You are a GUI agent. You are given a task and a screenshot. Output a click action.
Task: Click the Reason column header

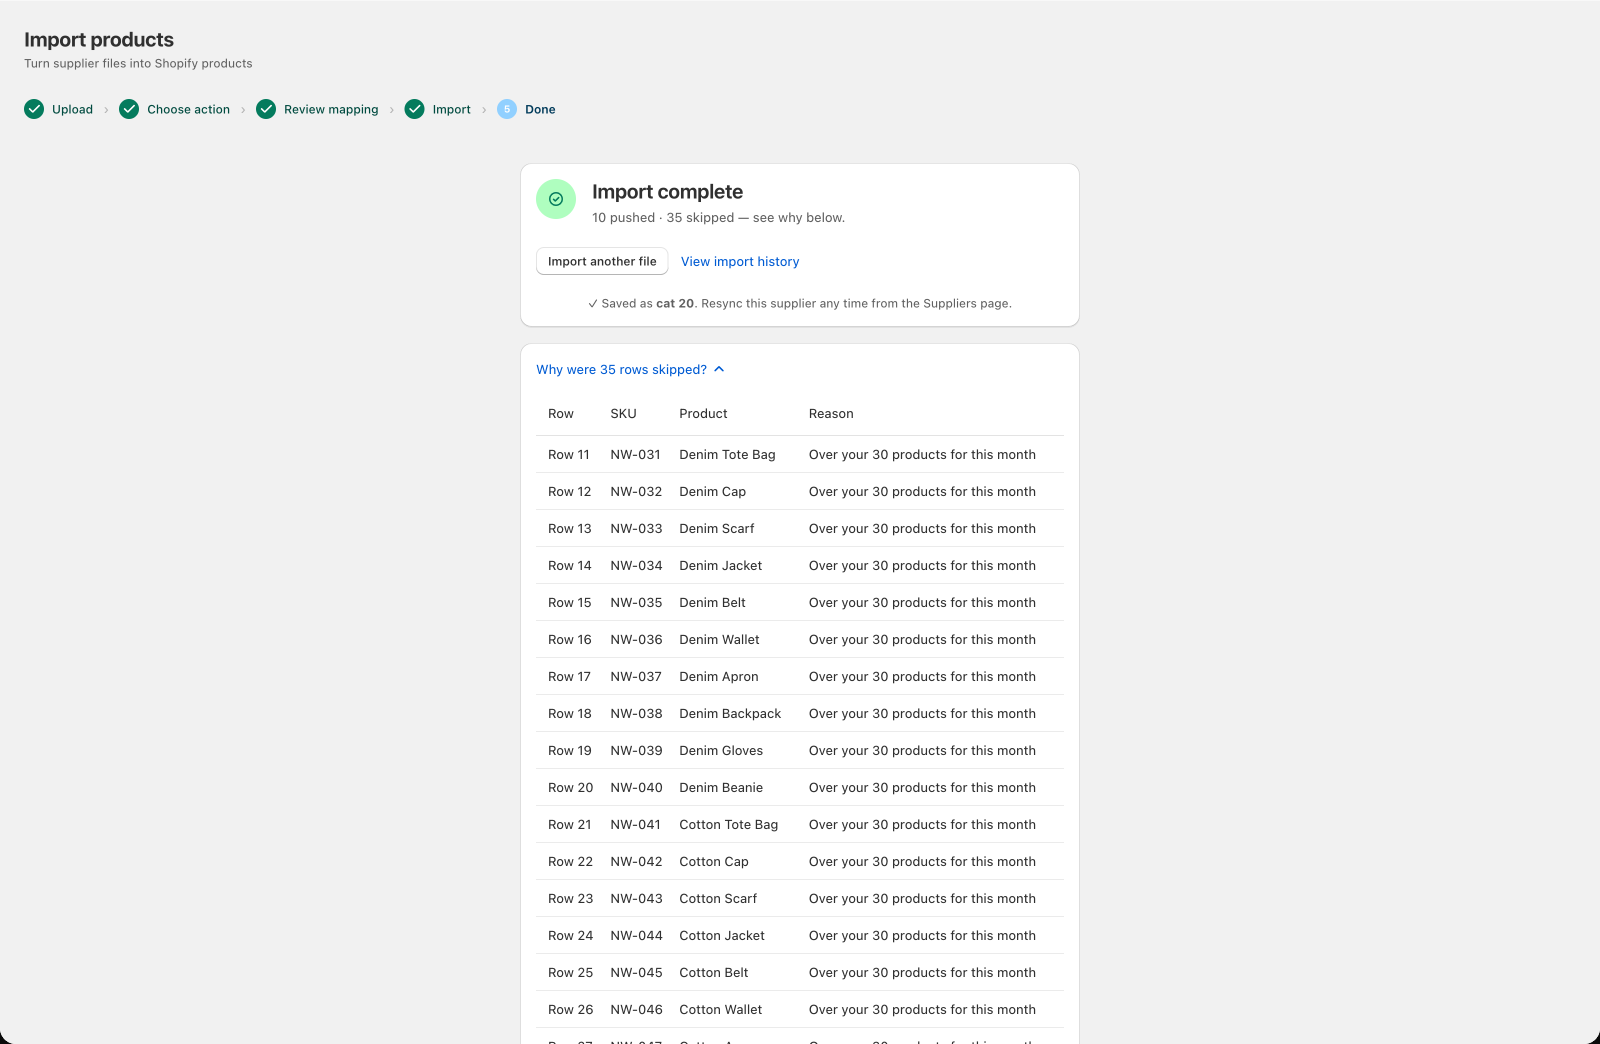point(831,414)
